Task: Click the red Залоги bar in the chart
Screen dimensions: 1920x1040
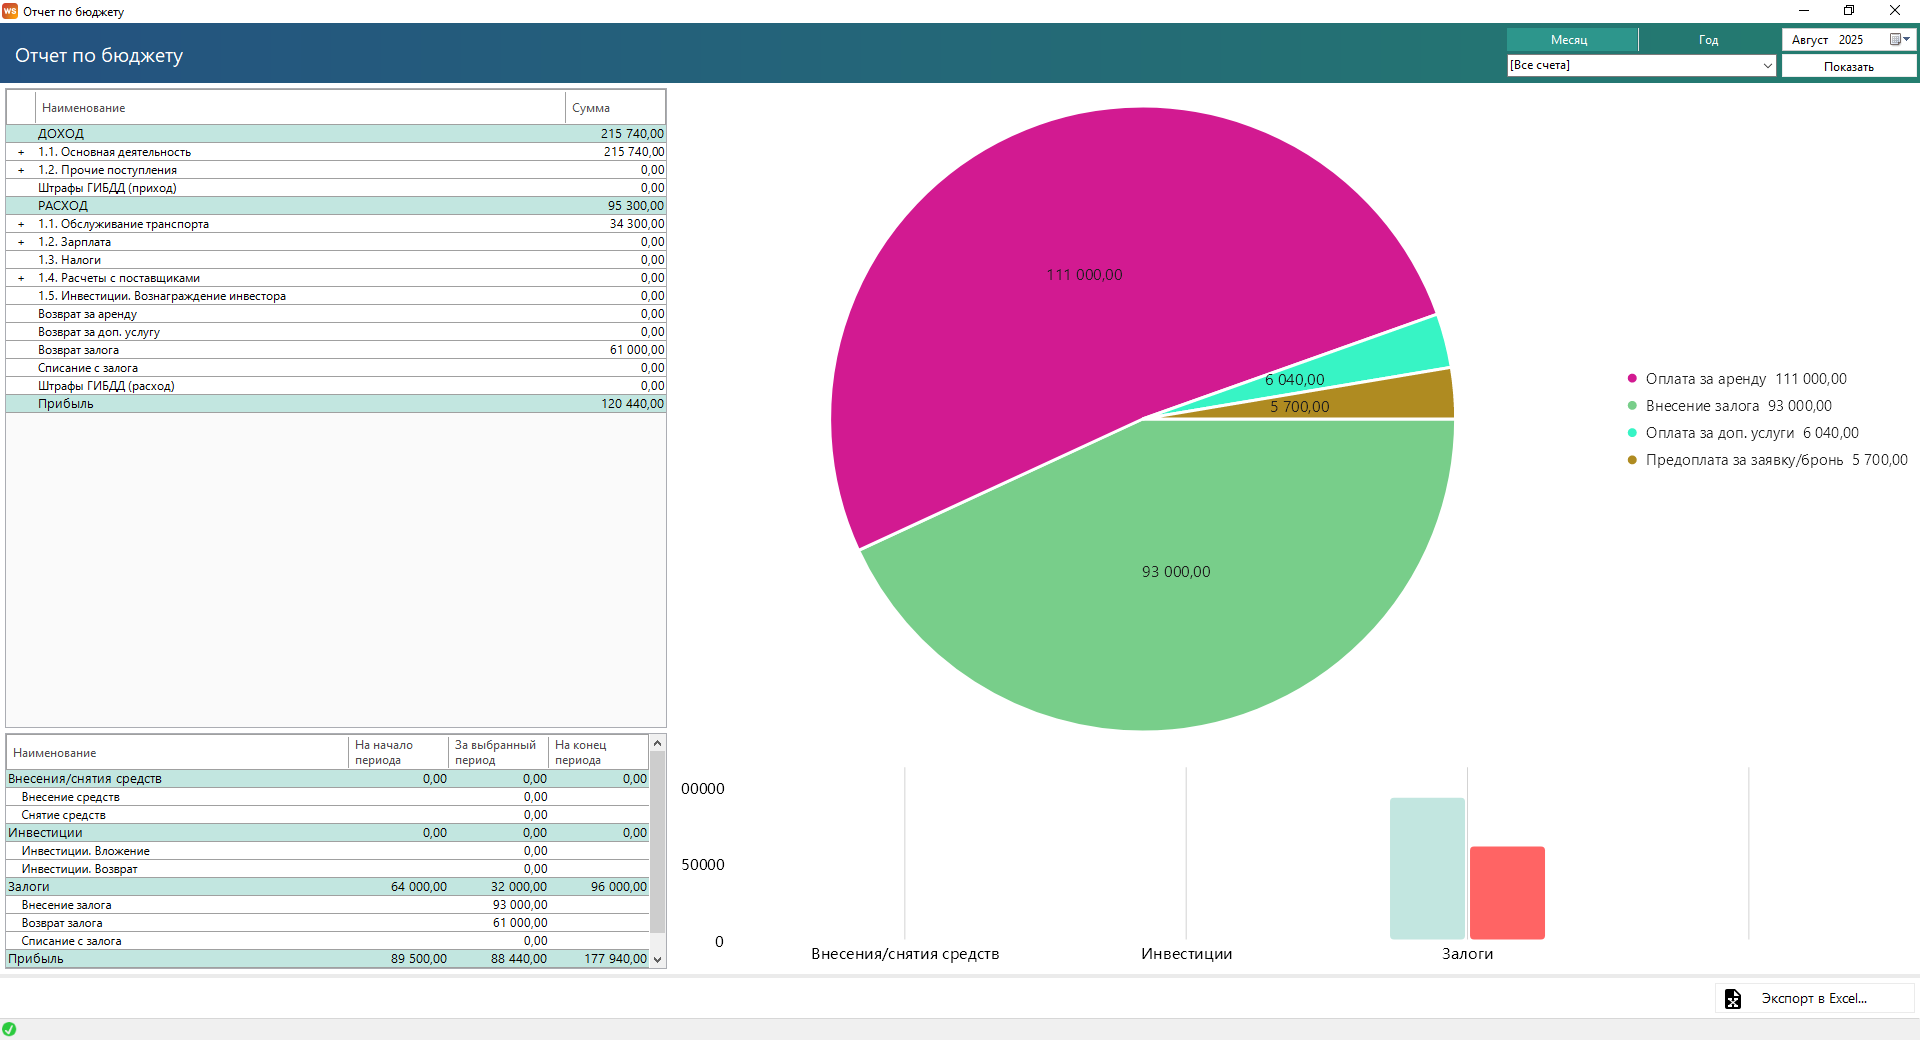Action: click(x=1507, y=893)
